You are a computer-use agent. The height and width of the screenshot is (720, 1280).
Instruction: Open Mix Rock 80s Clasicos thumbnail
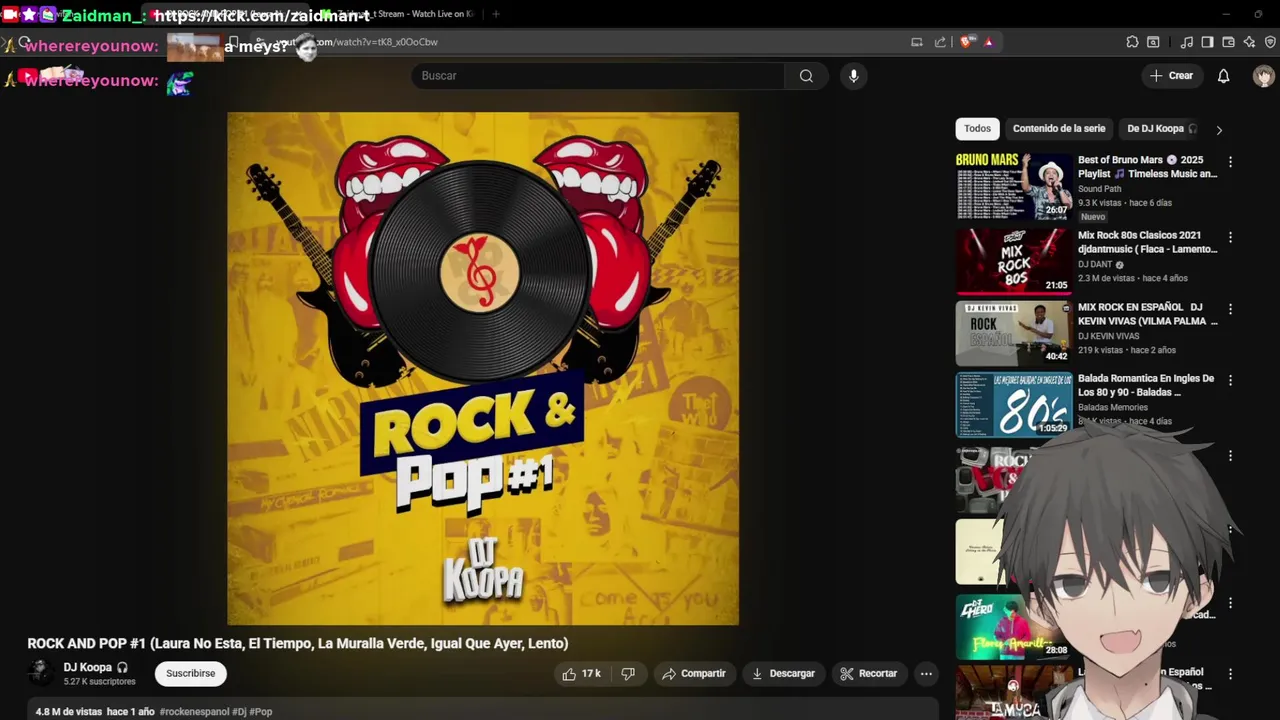pyautogui.click(x=1014, y=261)
